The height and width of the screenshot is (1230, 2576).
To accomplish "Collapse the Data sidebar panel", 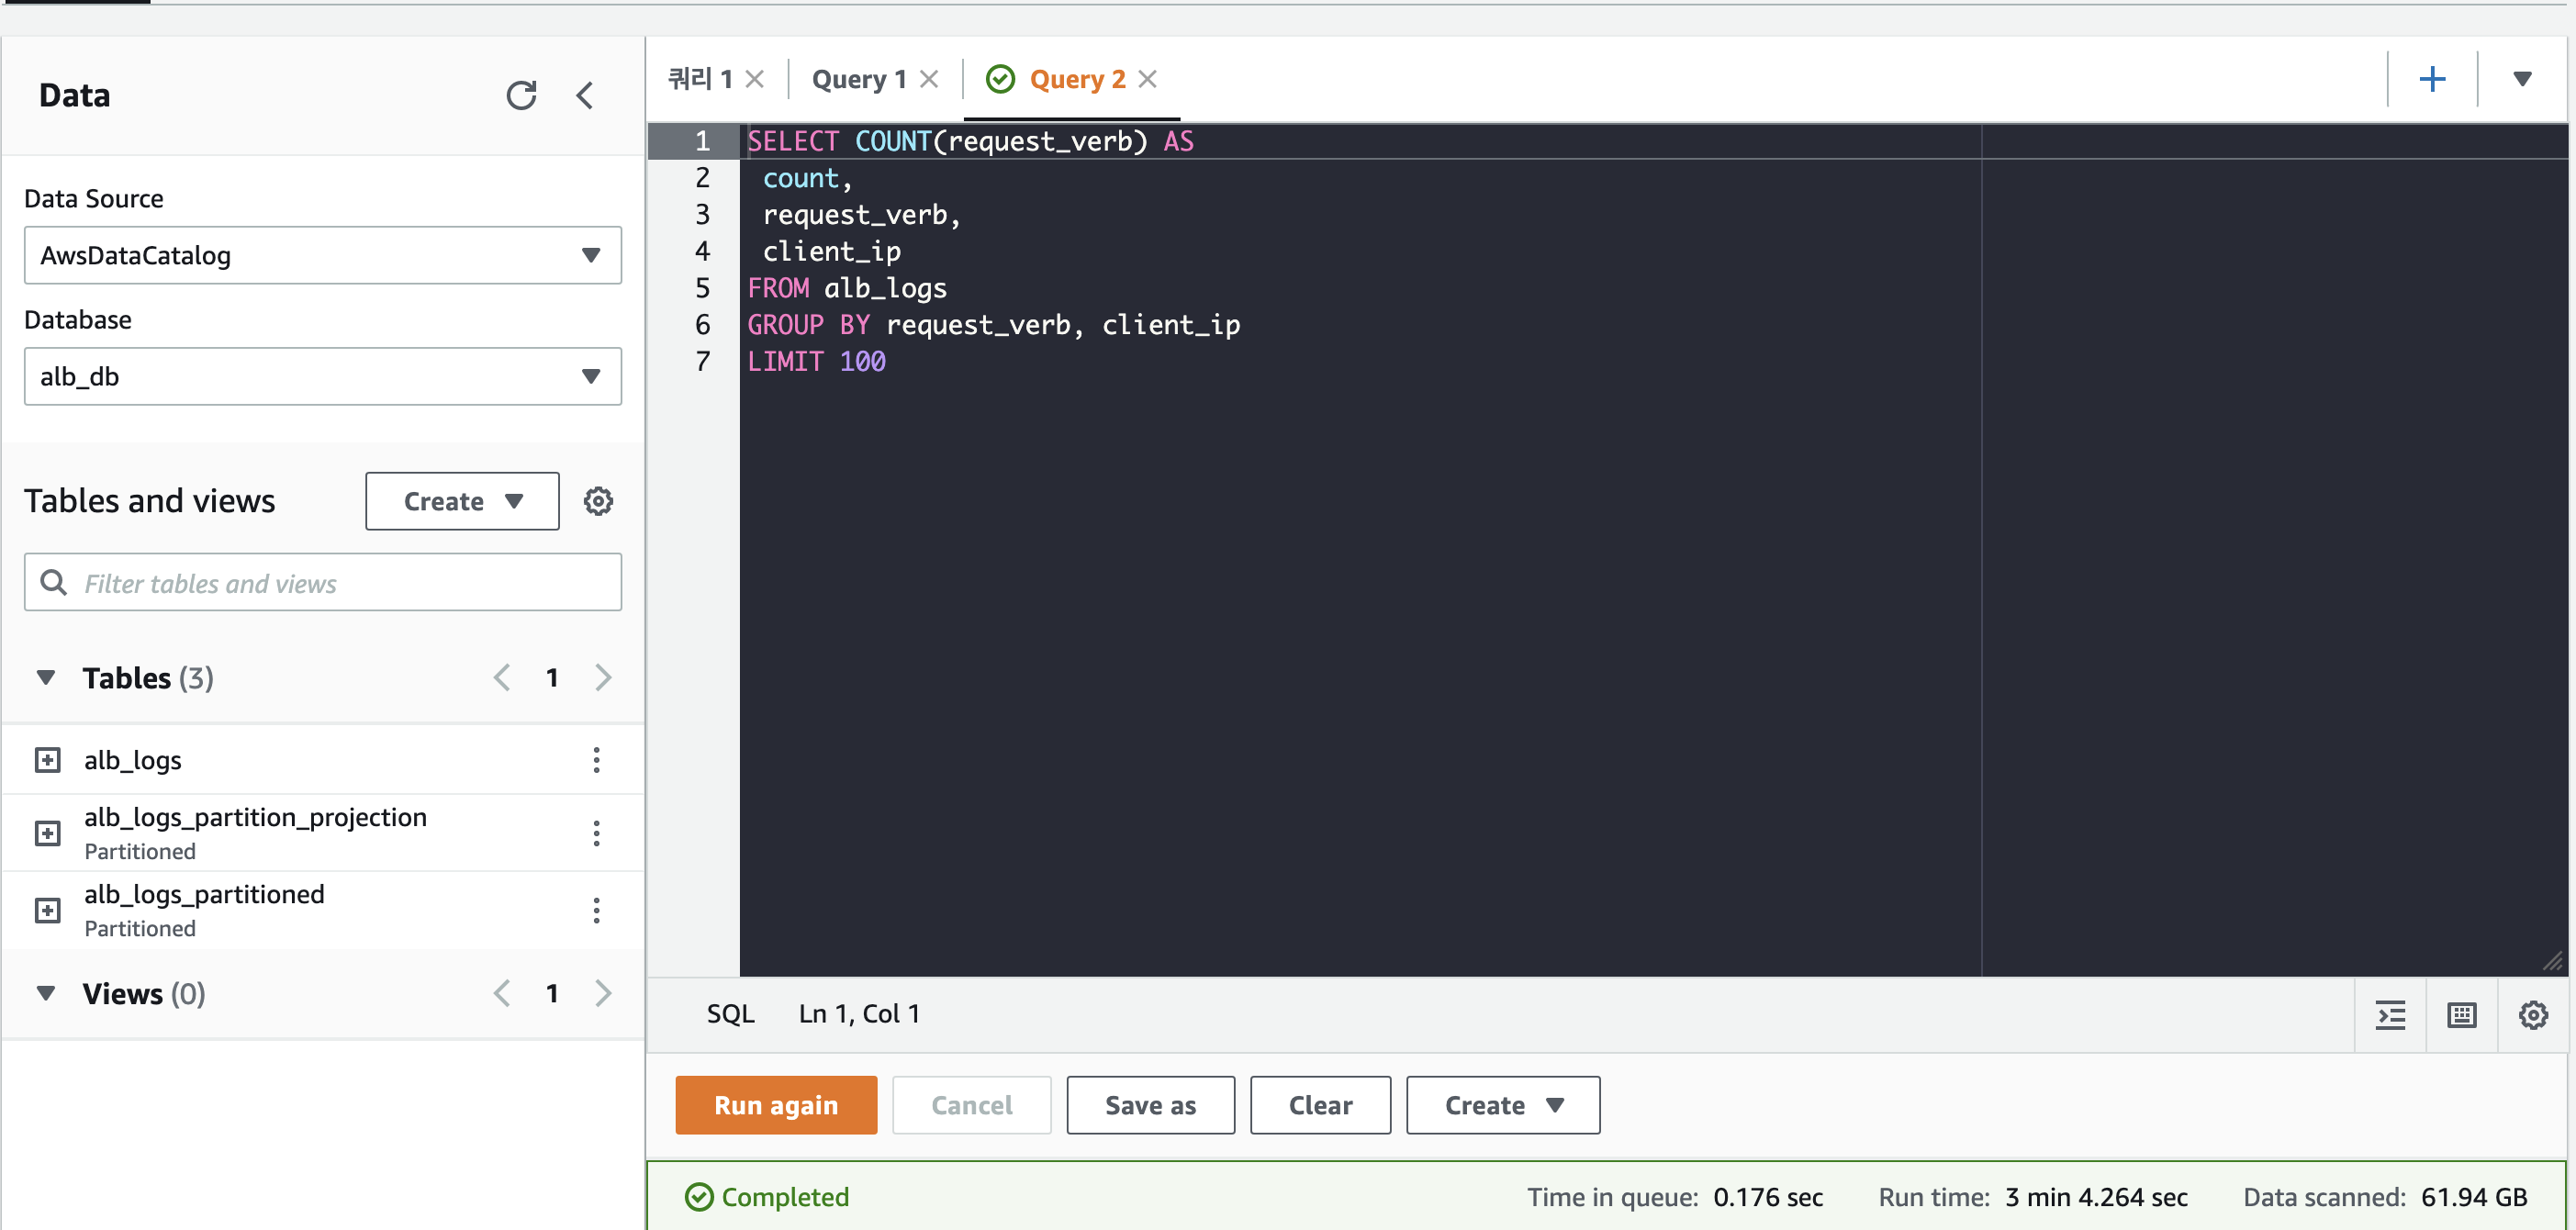I will [585, 95].
